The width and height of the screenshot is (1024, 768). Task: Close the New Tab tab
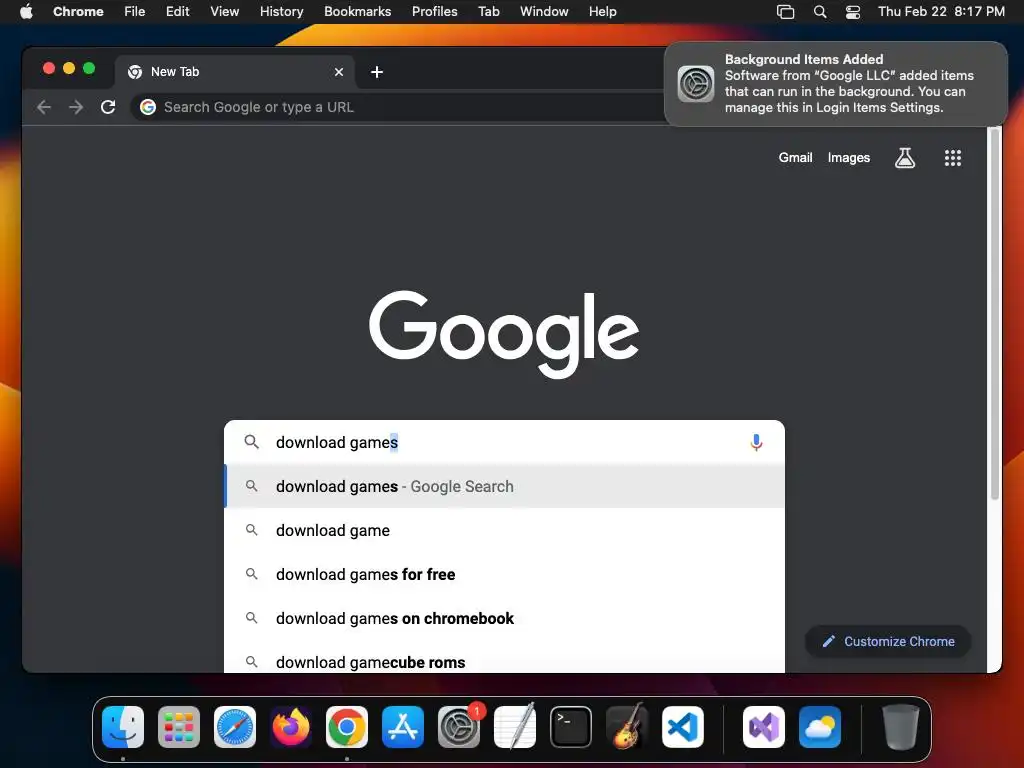pyautogui.click(x=339, y=72)
